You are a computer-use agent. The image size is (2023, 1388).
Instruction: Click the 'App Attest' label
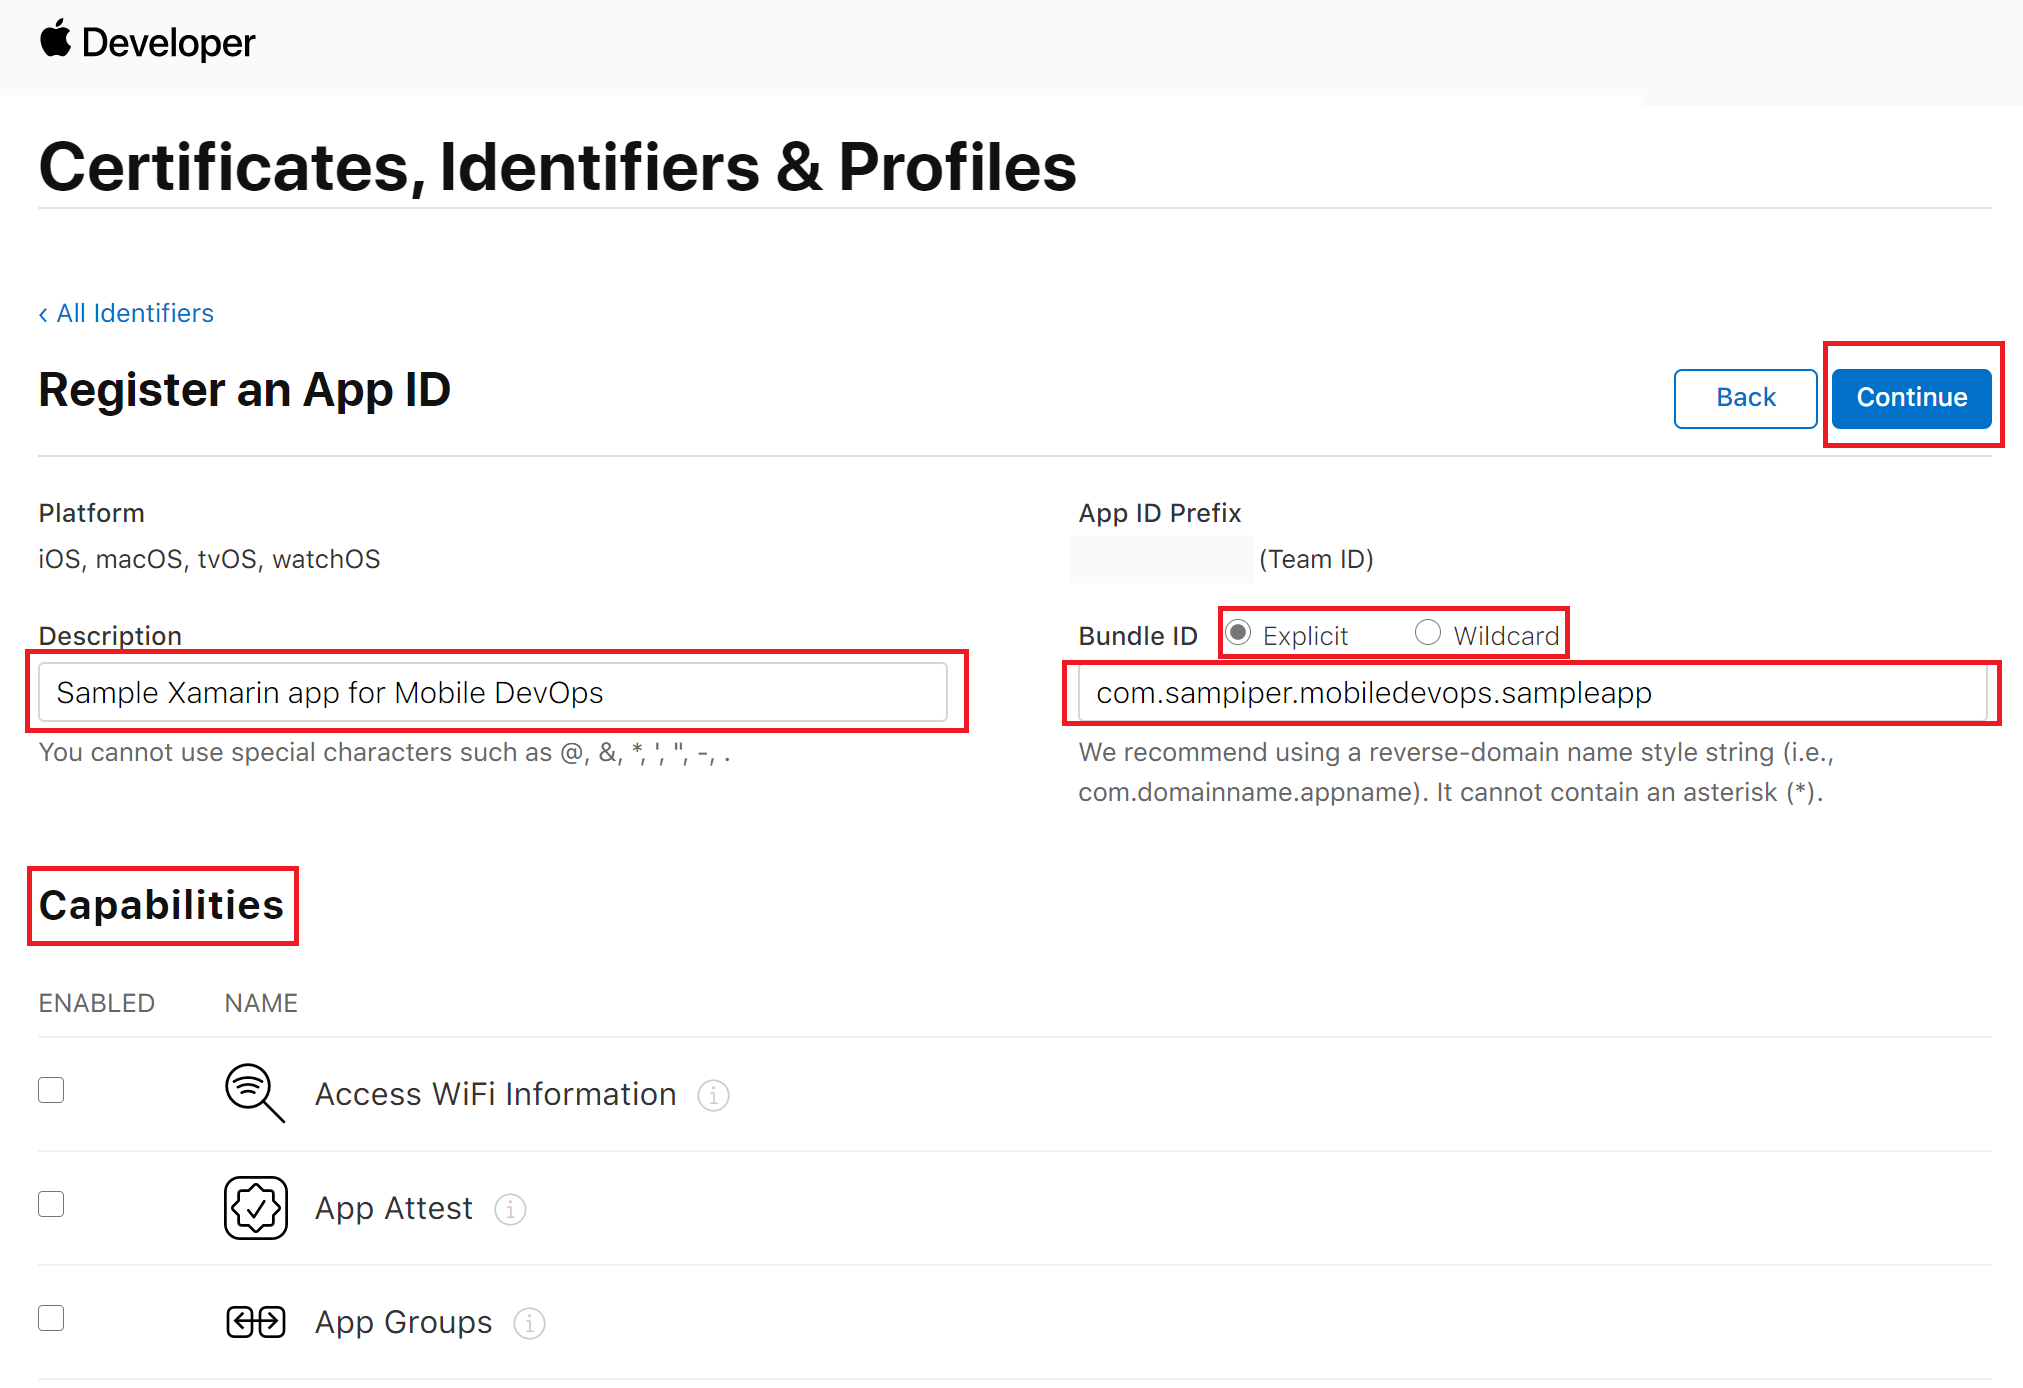[x=394, y=1208]
